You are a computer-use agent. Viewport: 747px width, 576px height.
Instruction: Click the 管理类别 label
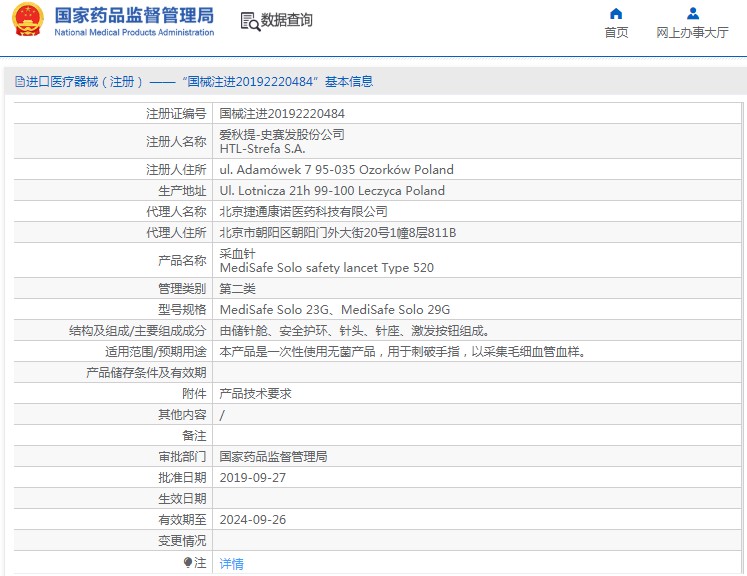click(182, 289)
